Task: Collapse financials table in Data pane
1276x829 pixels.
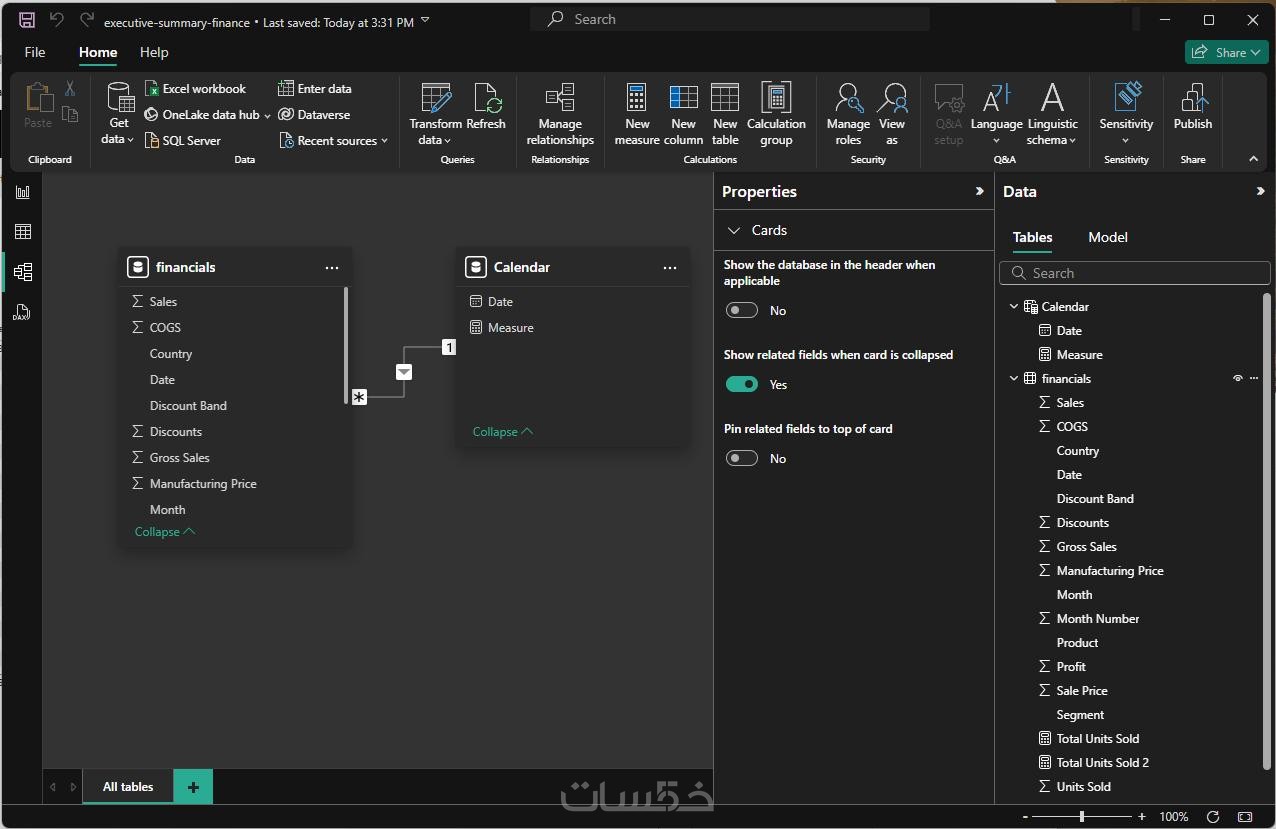Action: [x=1014, y=379]
